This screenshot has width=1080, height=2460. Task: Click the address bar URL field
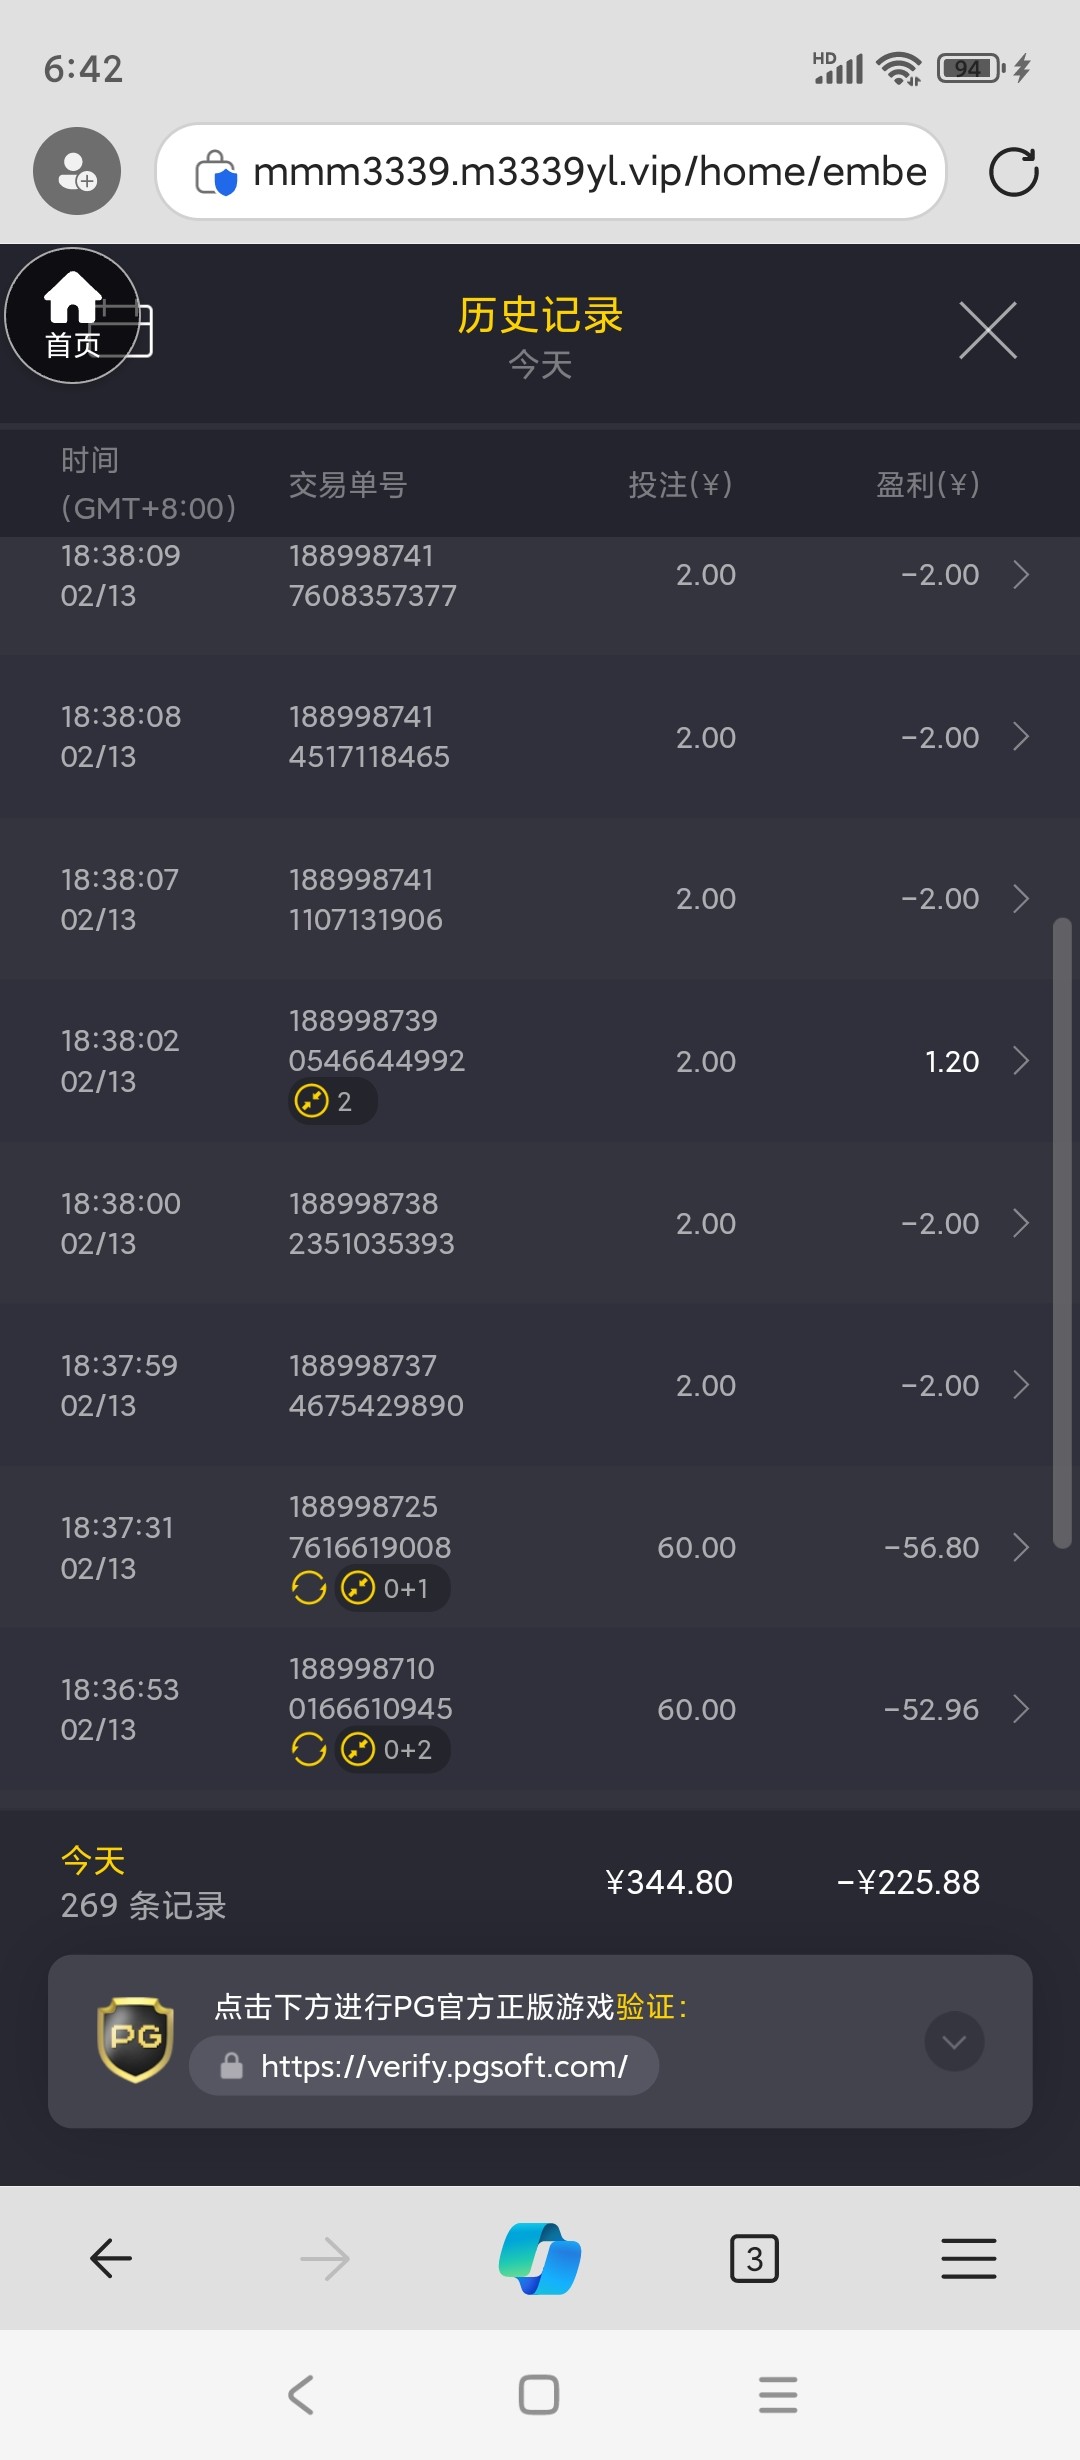coord(589,172)
